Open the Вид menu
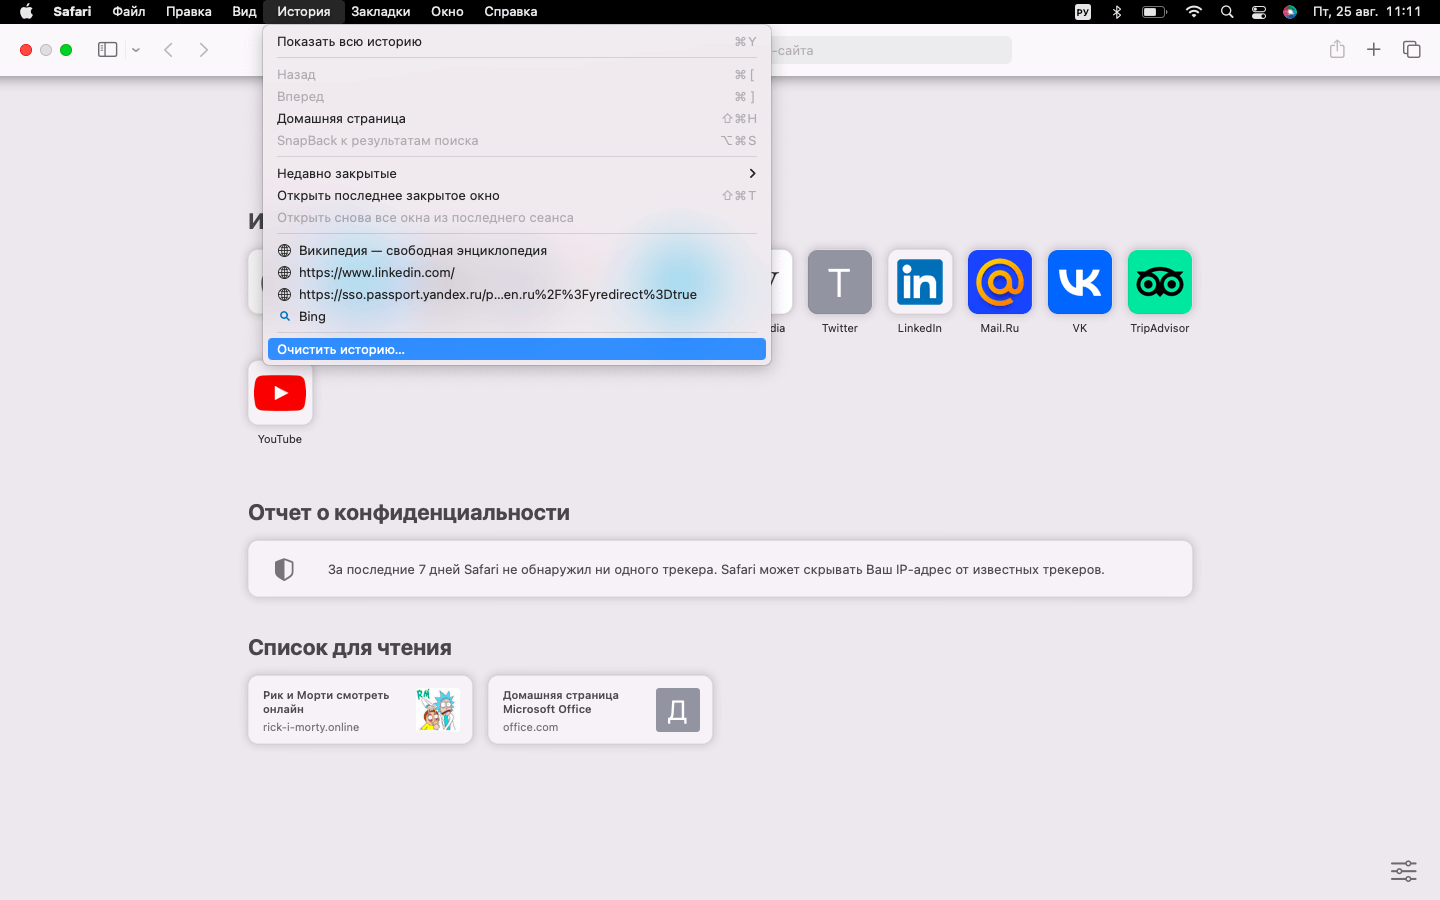The width and height of the screenshot is (1440, 900). [x=244, y=12]
